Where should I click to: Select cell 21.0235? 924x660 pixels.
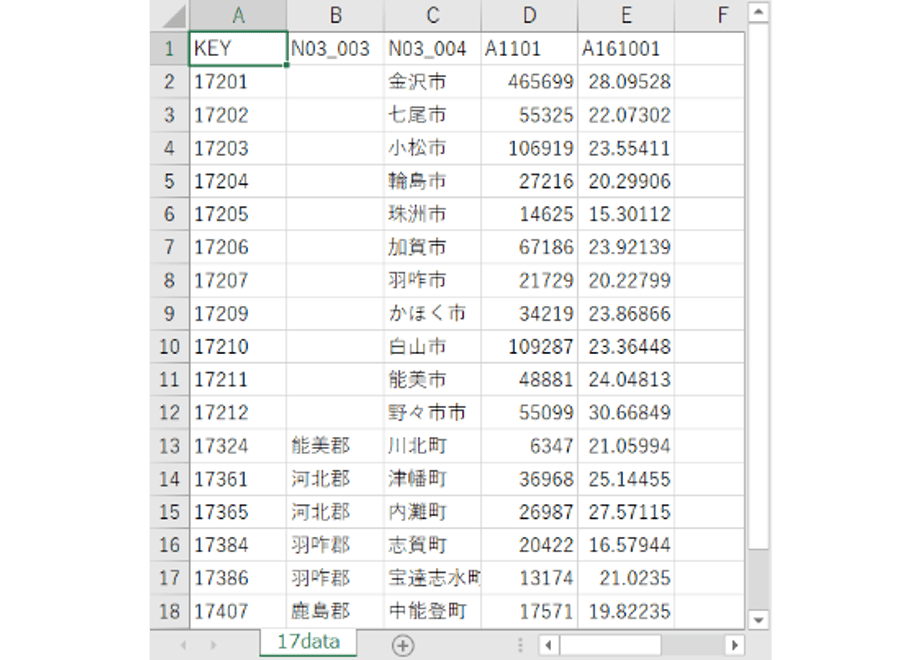[626, 578]
